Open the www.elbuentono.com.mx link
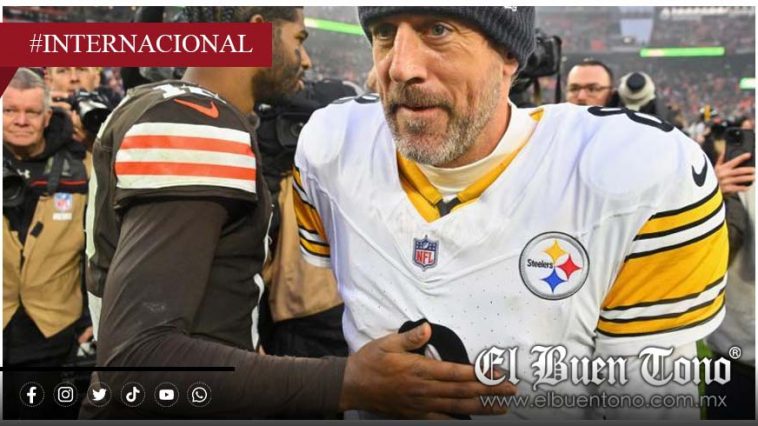The image size is (758, 426). (x=603, y=400)
